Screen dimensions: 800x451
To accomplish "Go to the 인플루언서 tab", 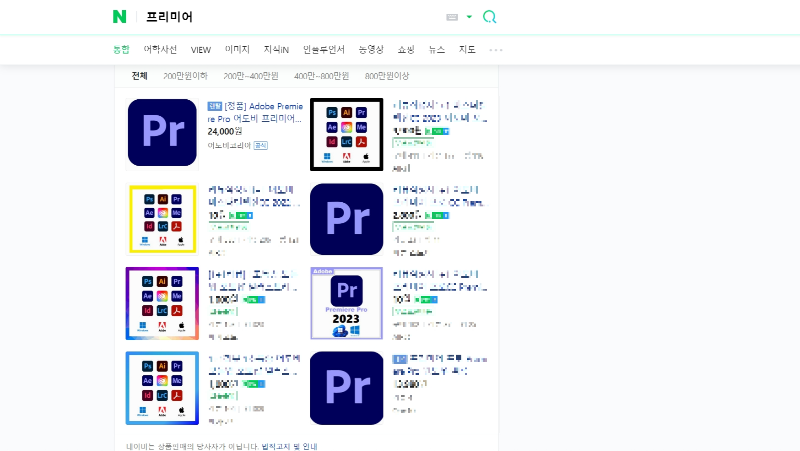I will coord(323,49).
